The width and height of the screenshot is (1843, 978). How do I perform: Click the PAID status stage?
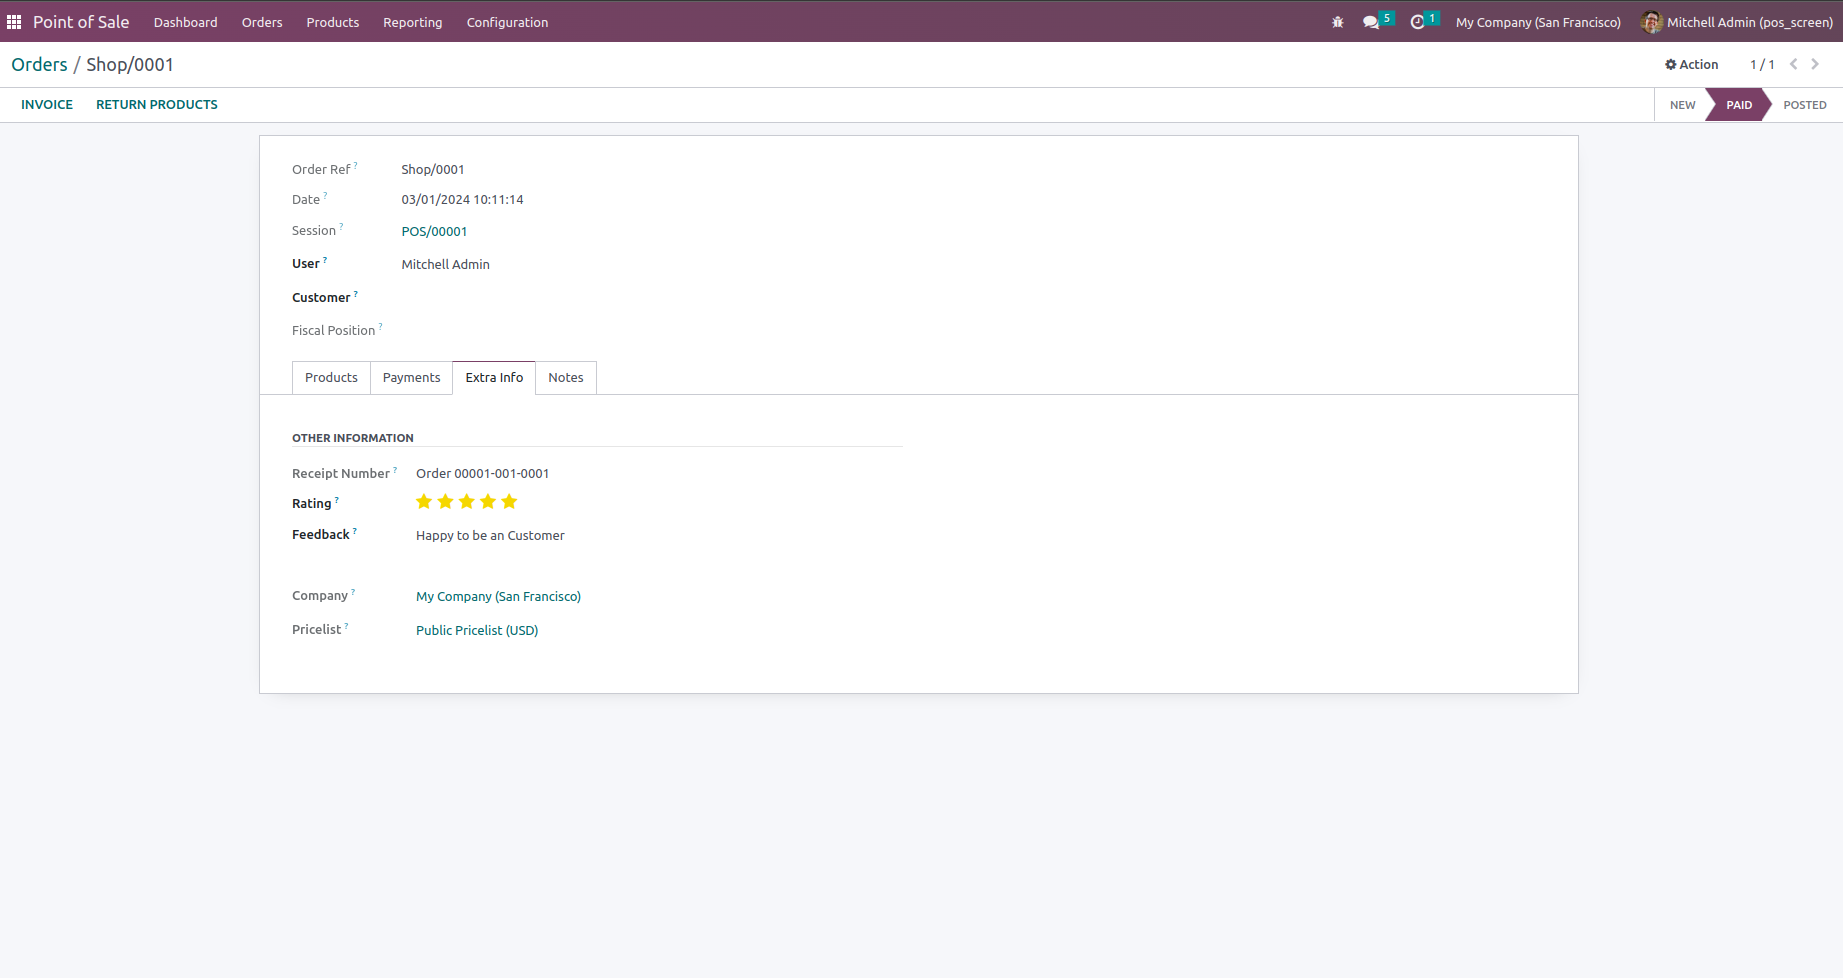(x=1738, y=105)
